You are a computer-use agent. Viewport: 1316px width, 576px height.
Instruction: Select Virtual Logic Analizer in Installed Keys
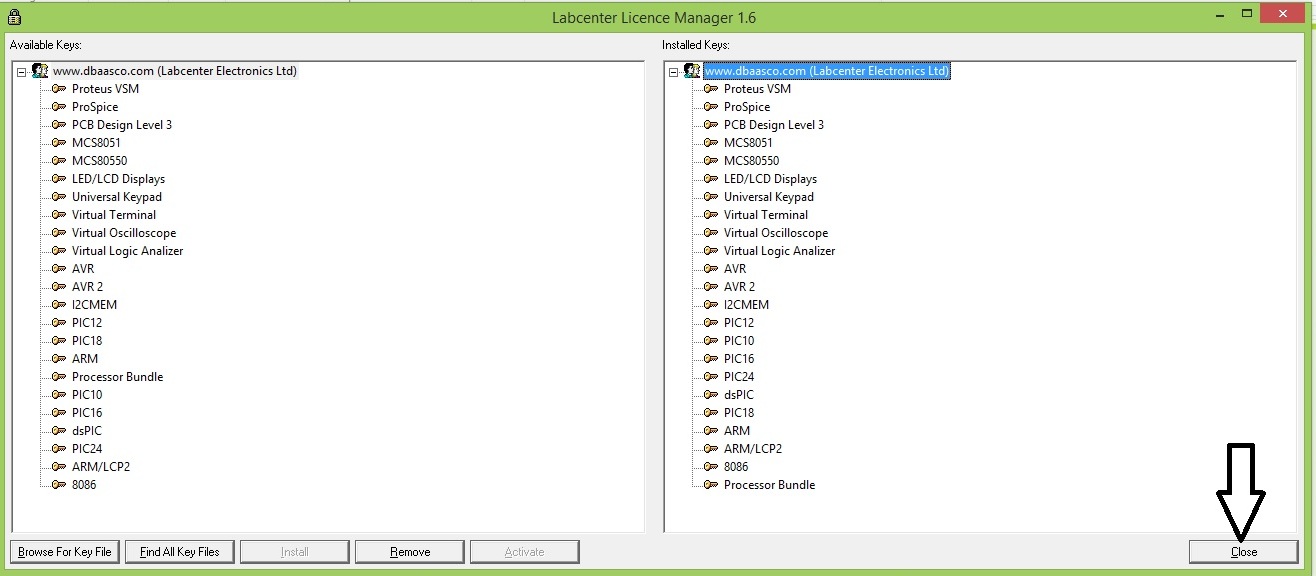[779, 251]
